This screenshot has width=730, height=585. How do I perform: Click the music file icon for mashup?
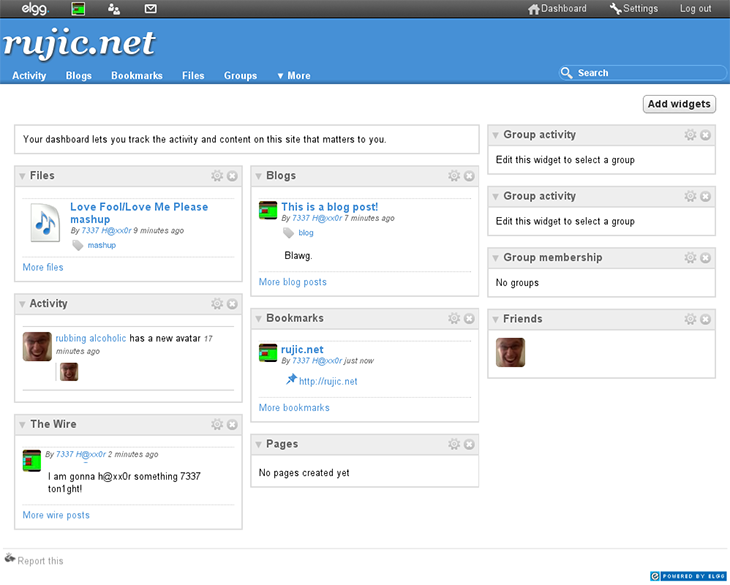45,223
